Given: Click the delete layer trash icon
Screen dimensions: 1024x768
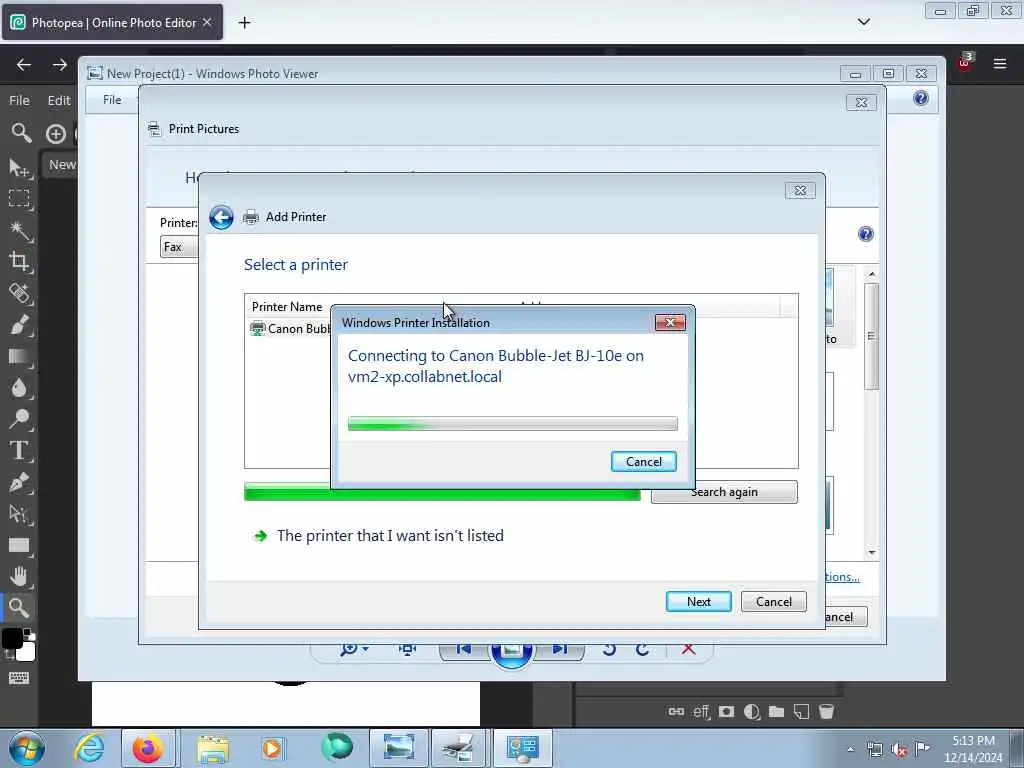Looking at the screenshot, I should (x=826, y=711).
